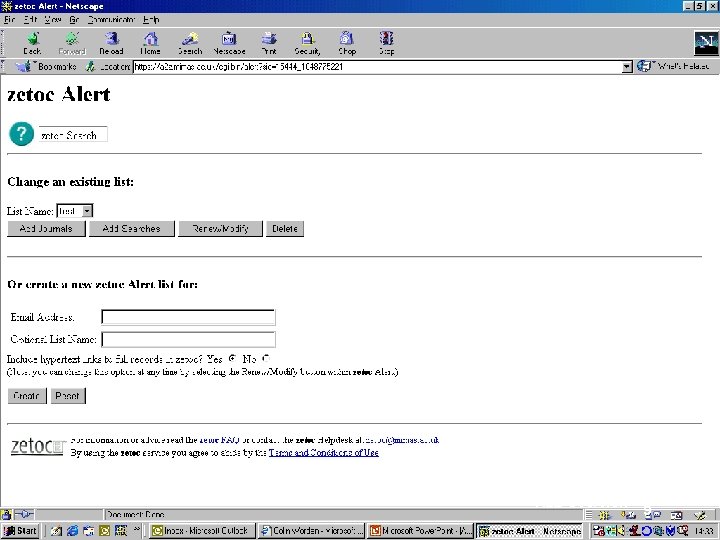Image resolution: width=720 pixels, height=540 pixels.
Task: Click the Add Searches button
Action: point(132,229)
